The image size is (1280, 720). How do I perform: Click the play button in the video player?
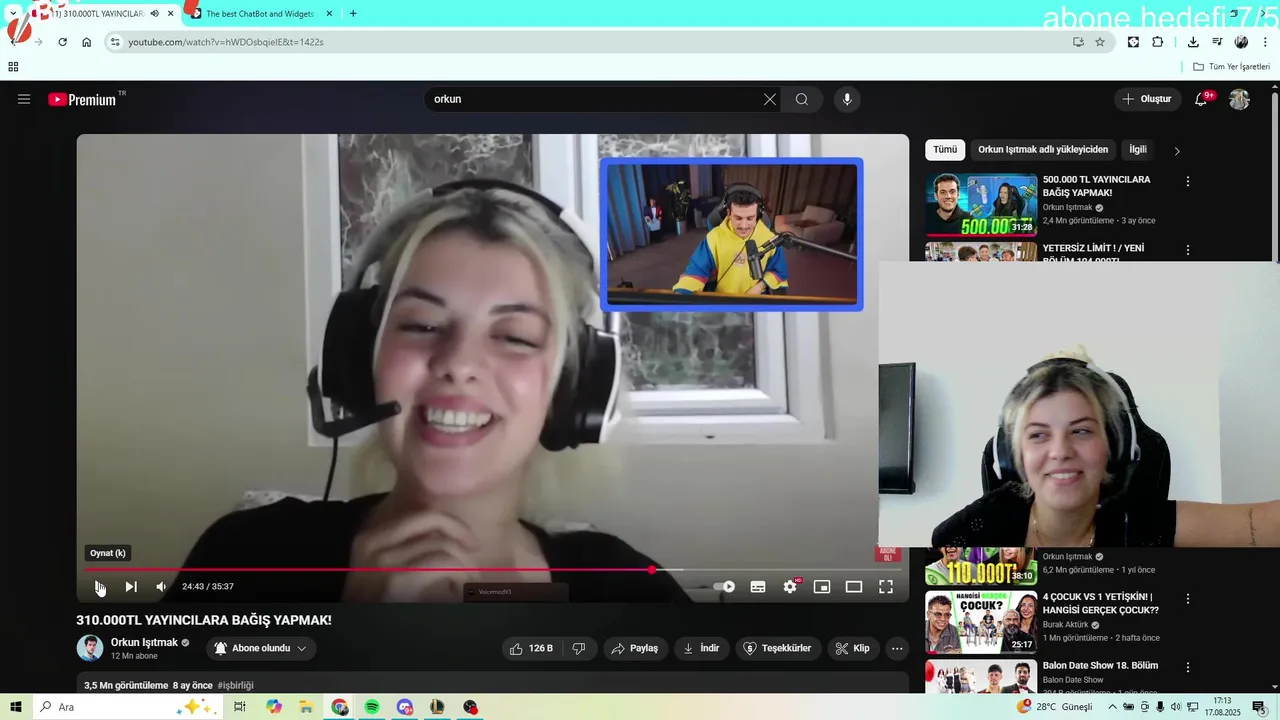100,587
